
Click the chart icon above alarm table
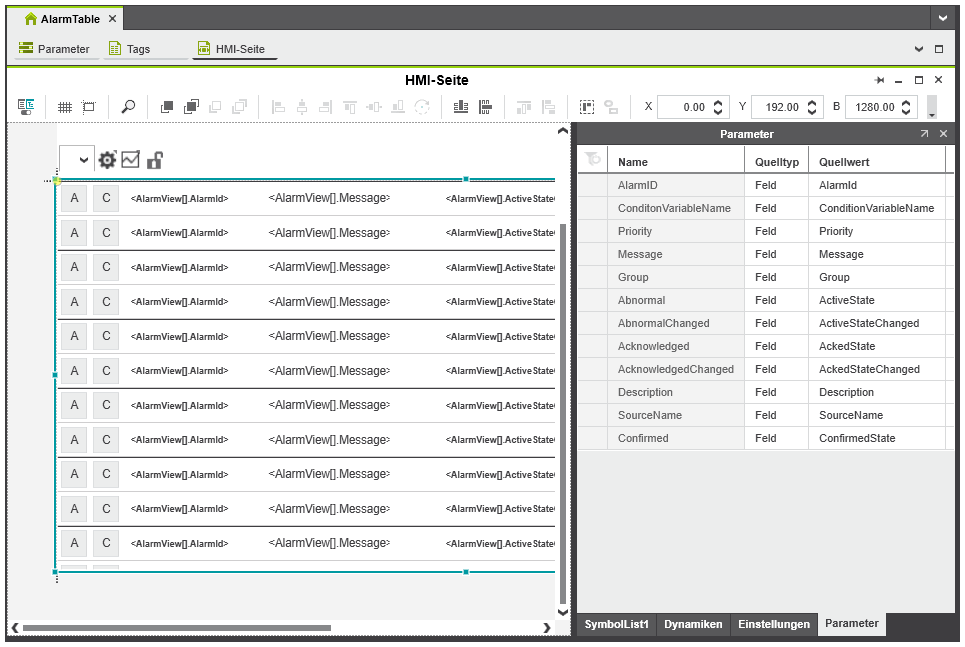pos(131,160)
